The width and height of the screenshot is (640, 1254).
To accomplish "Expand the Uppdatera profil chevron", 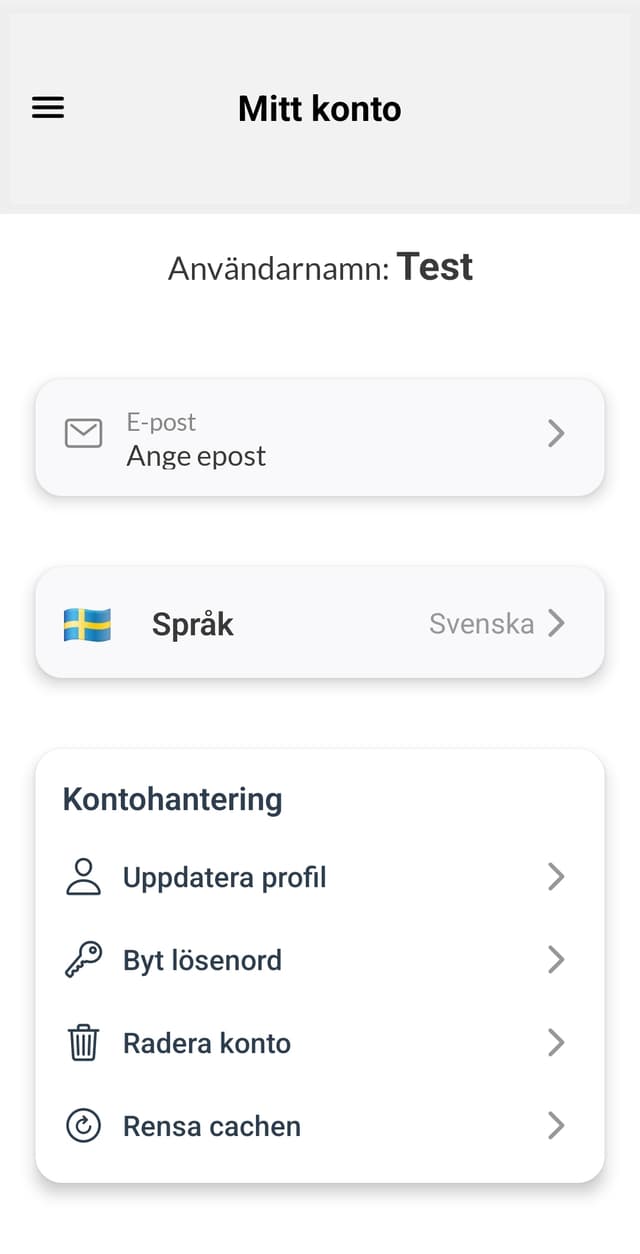I will pyautogui.click(x=556, y=877).
